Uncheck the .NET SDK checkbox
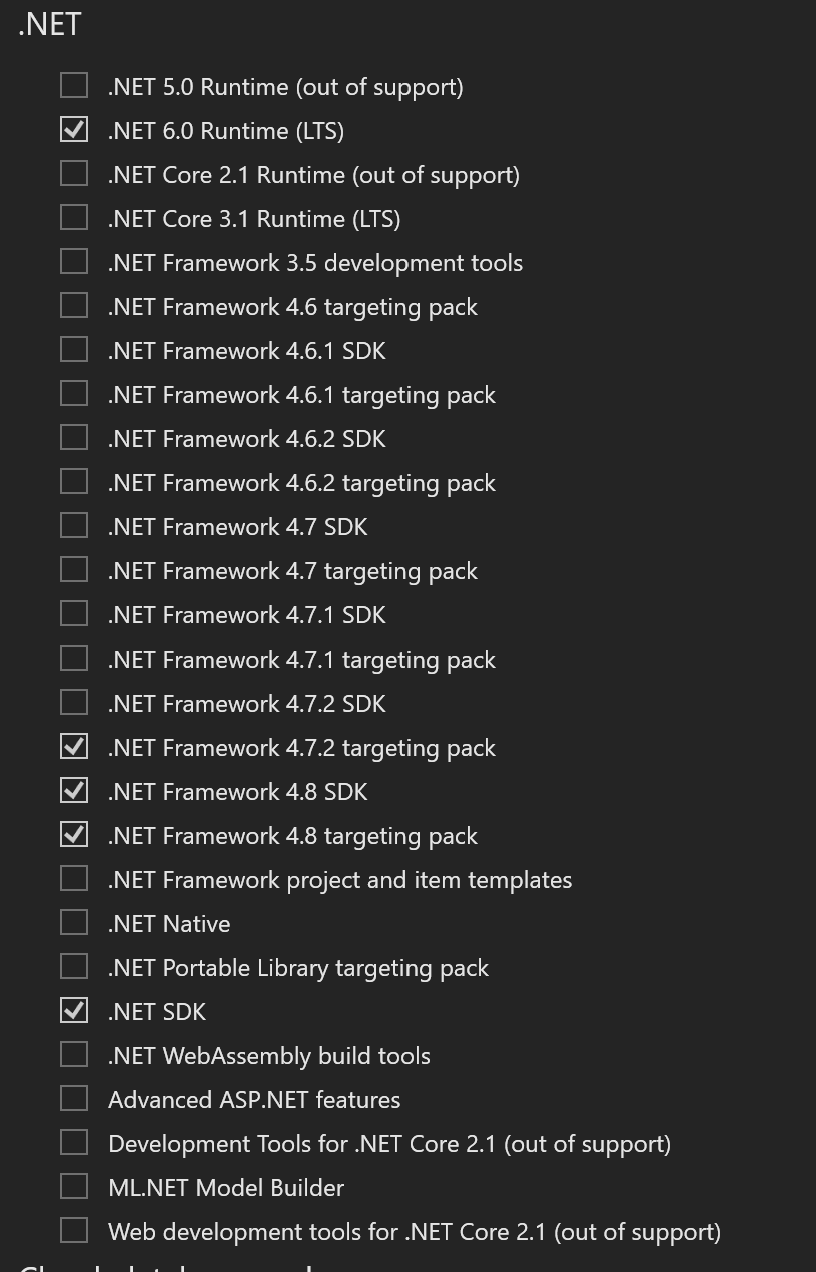This screenshot has width=816, height=1272. [74, 1011]
